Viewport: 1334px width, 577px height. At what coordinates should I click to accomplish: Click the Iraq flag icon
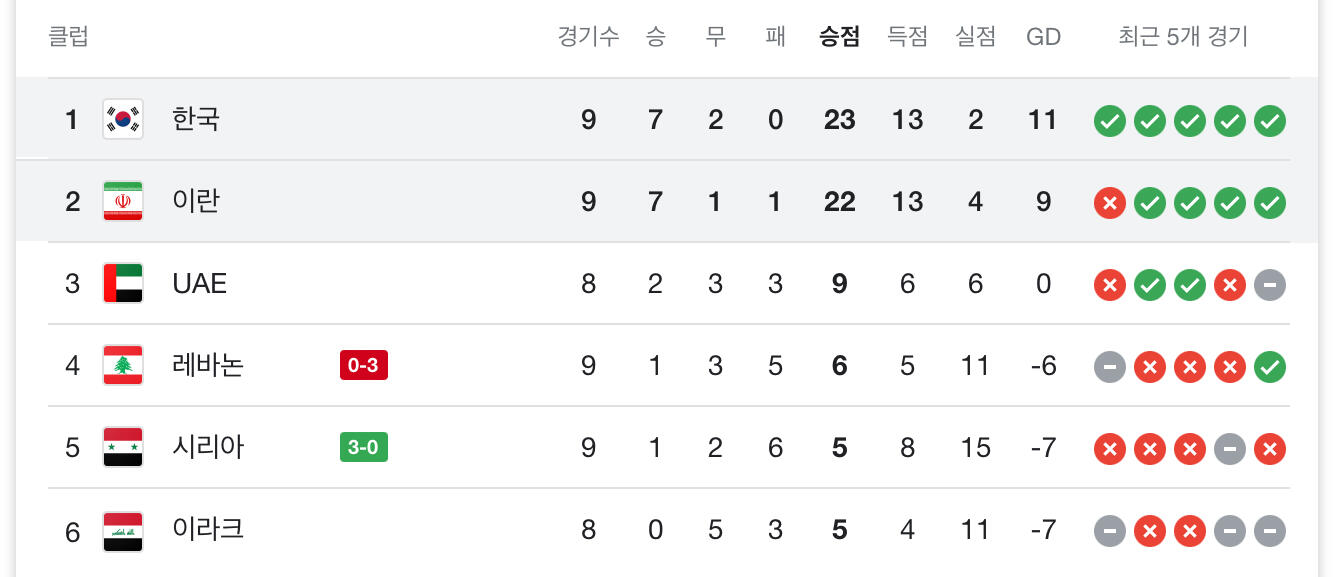click(123, 531)
